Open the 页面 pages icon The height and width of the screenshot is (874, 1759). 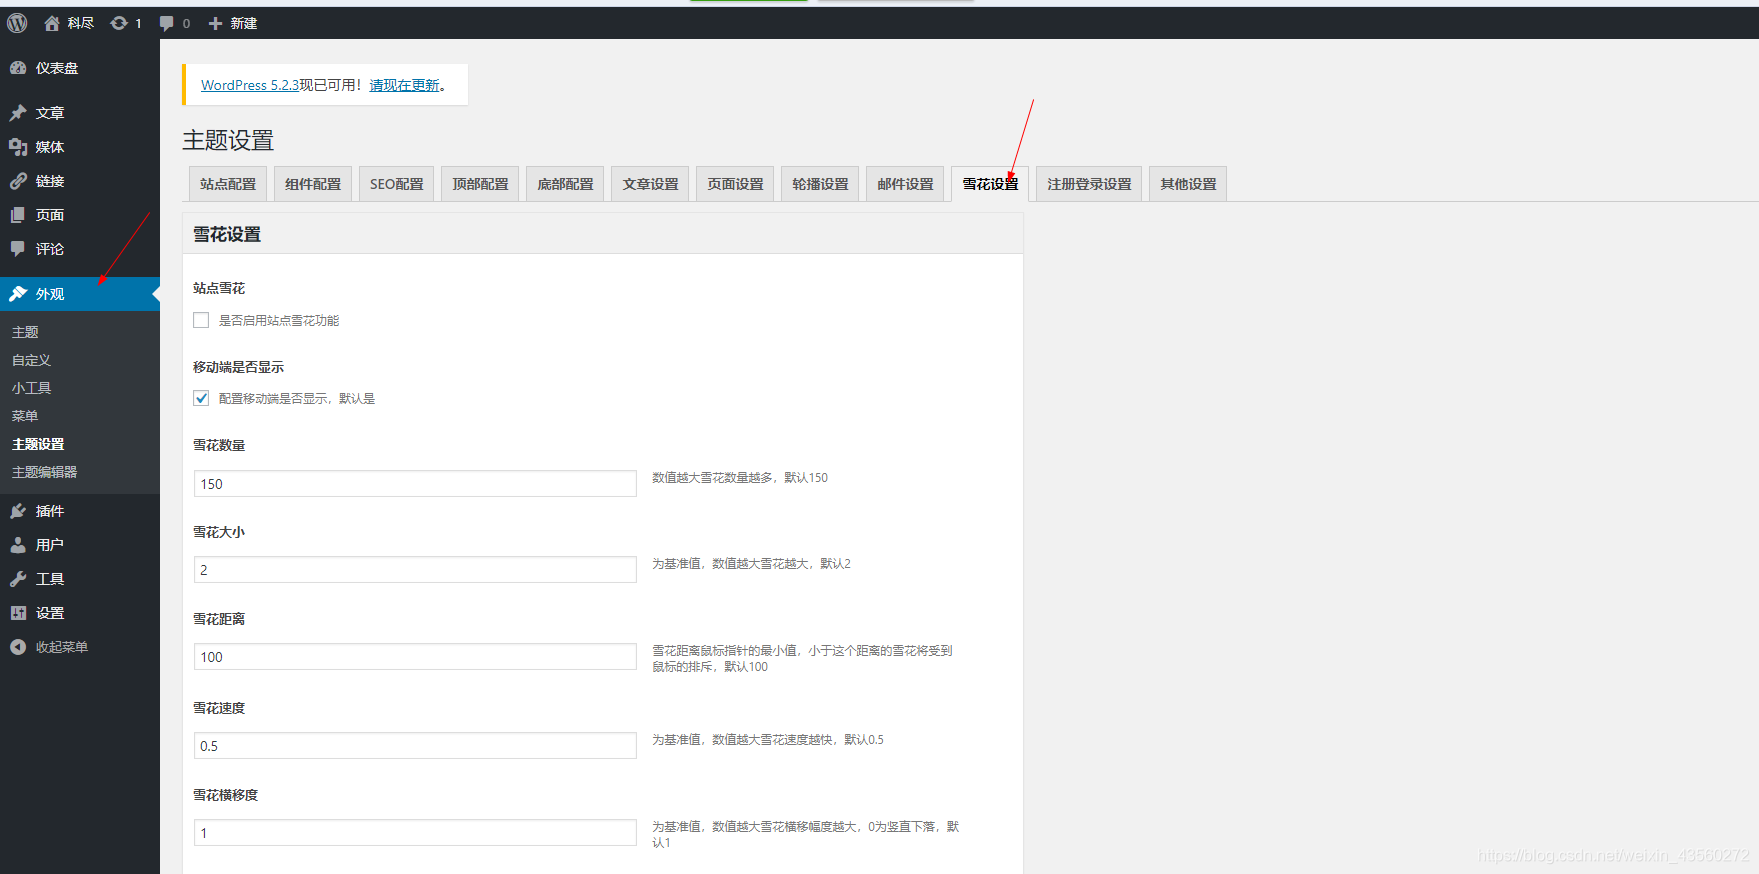coord(18,215)
